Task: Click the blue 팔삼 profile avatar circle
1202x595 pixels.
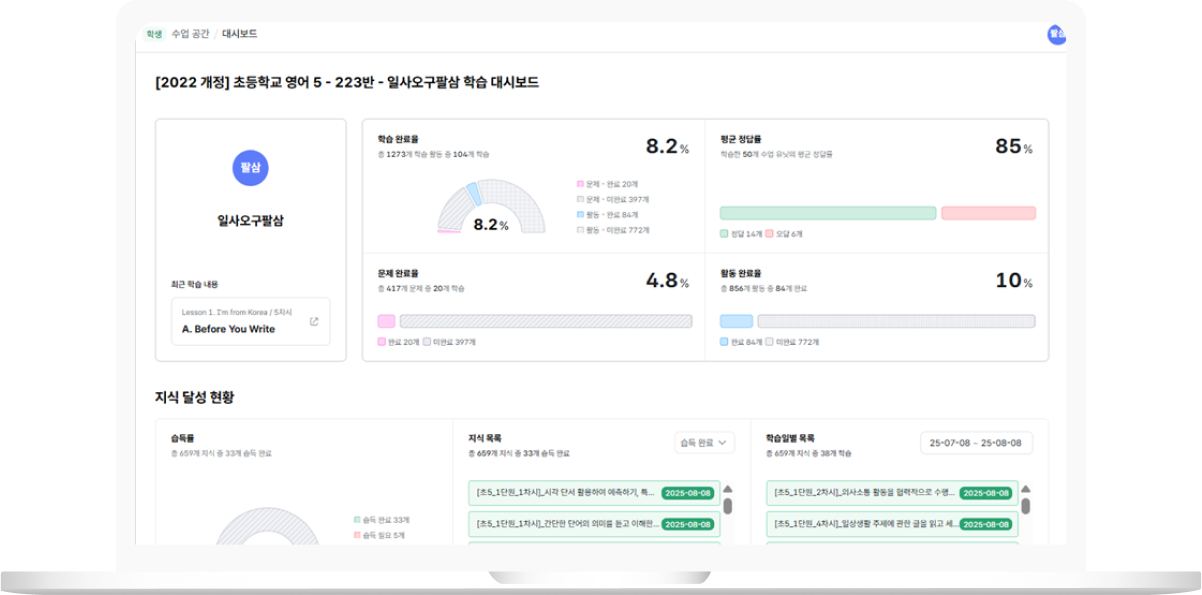Action: [250, 168]
